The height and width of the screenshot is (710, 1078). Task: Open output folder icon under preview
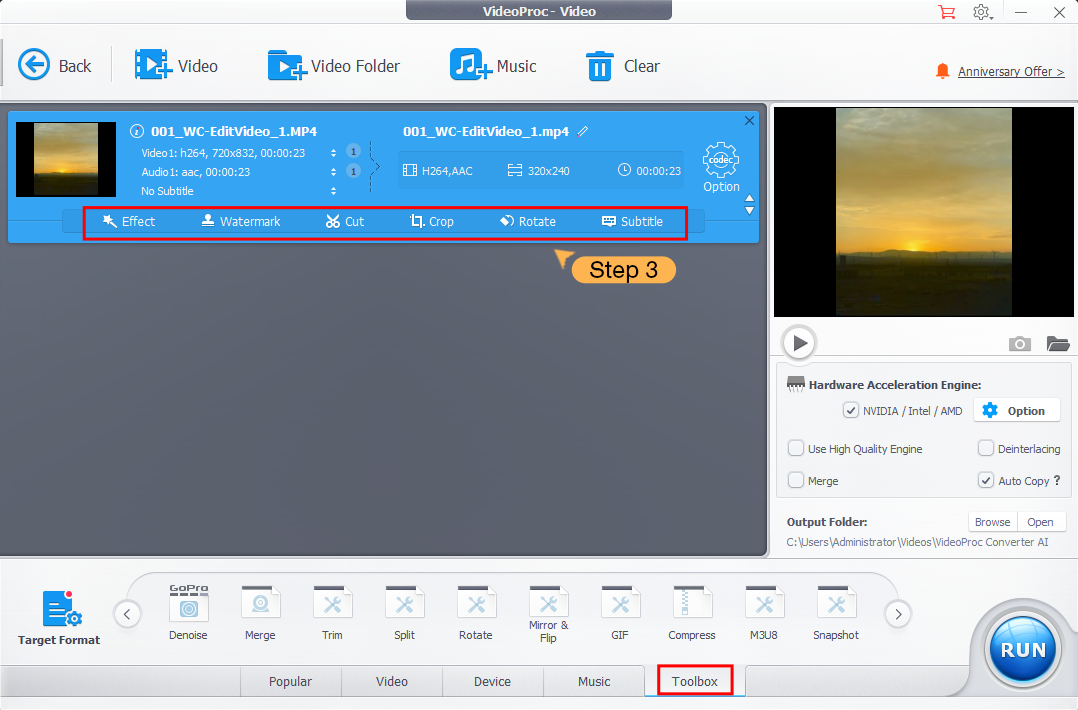coord(1057,343)
